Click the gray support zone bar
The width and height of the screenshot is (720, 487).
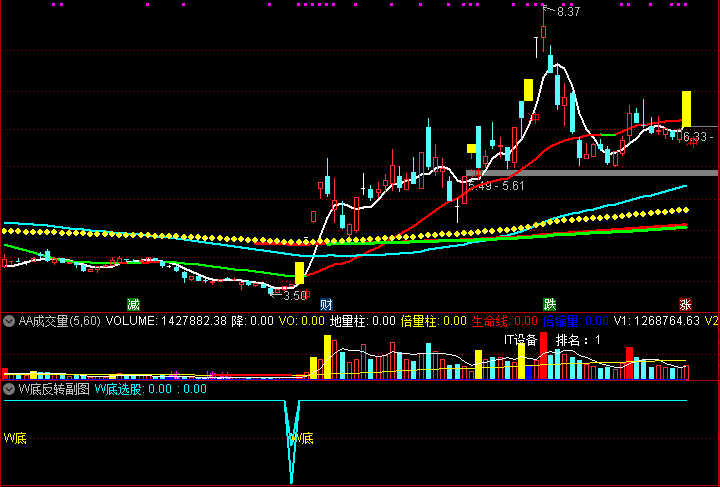coord(592,173)
